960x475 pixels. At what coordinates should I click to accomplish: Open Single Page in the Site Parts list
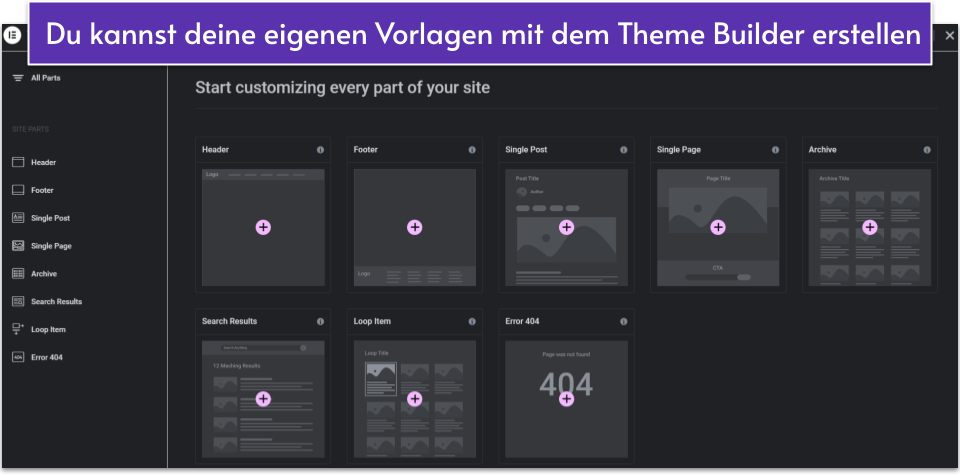pos(51,246)
